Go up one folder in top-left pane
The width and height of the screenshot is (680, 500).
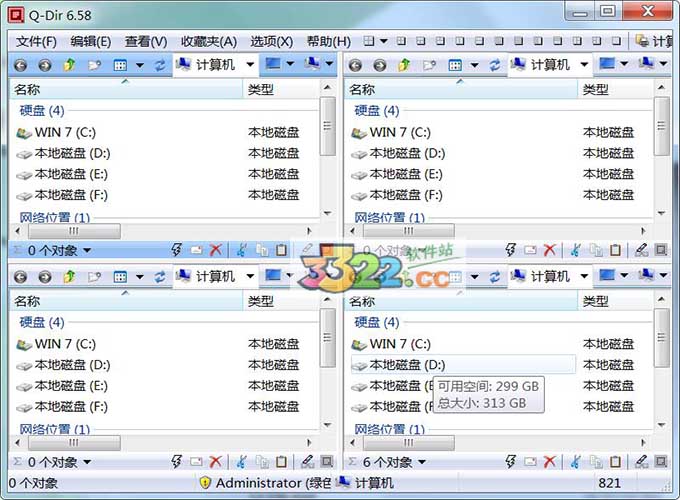point(69,65)
